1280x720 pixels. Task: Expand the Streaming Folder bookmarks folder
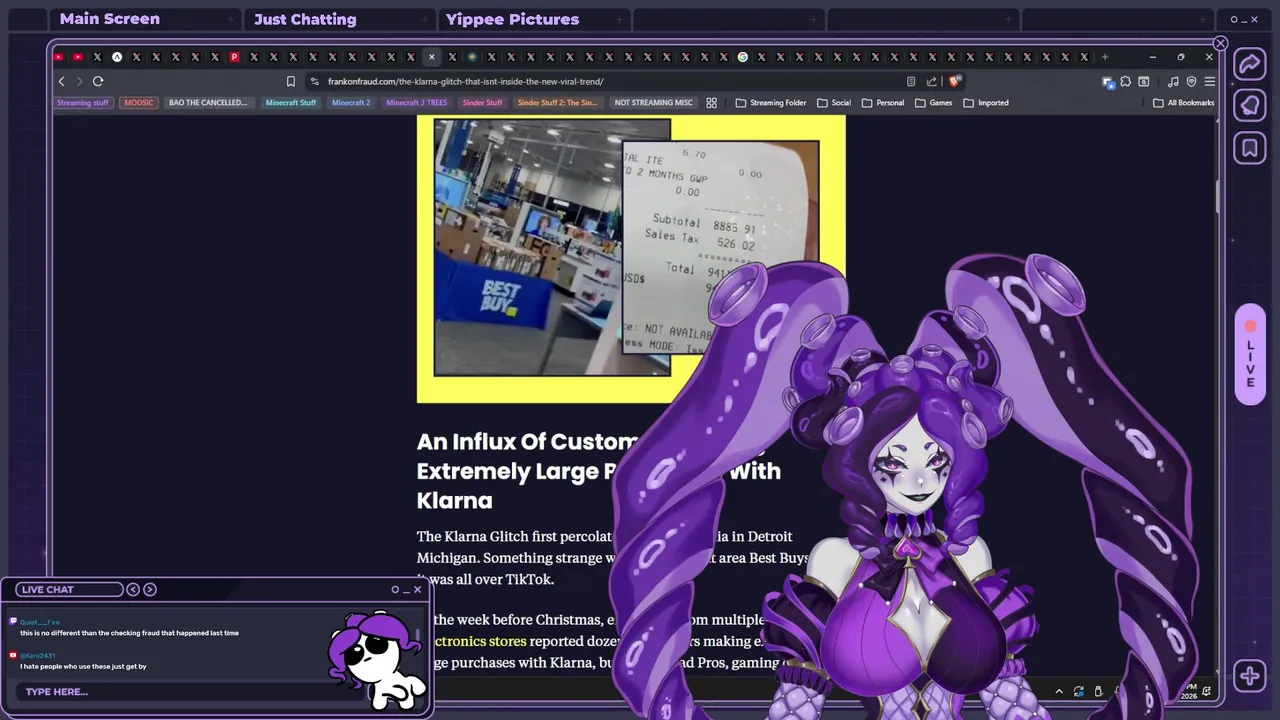(x=771, y=102)
